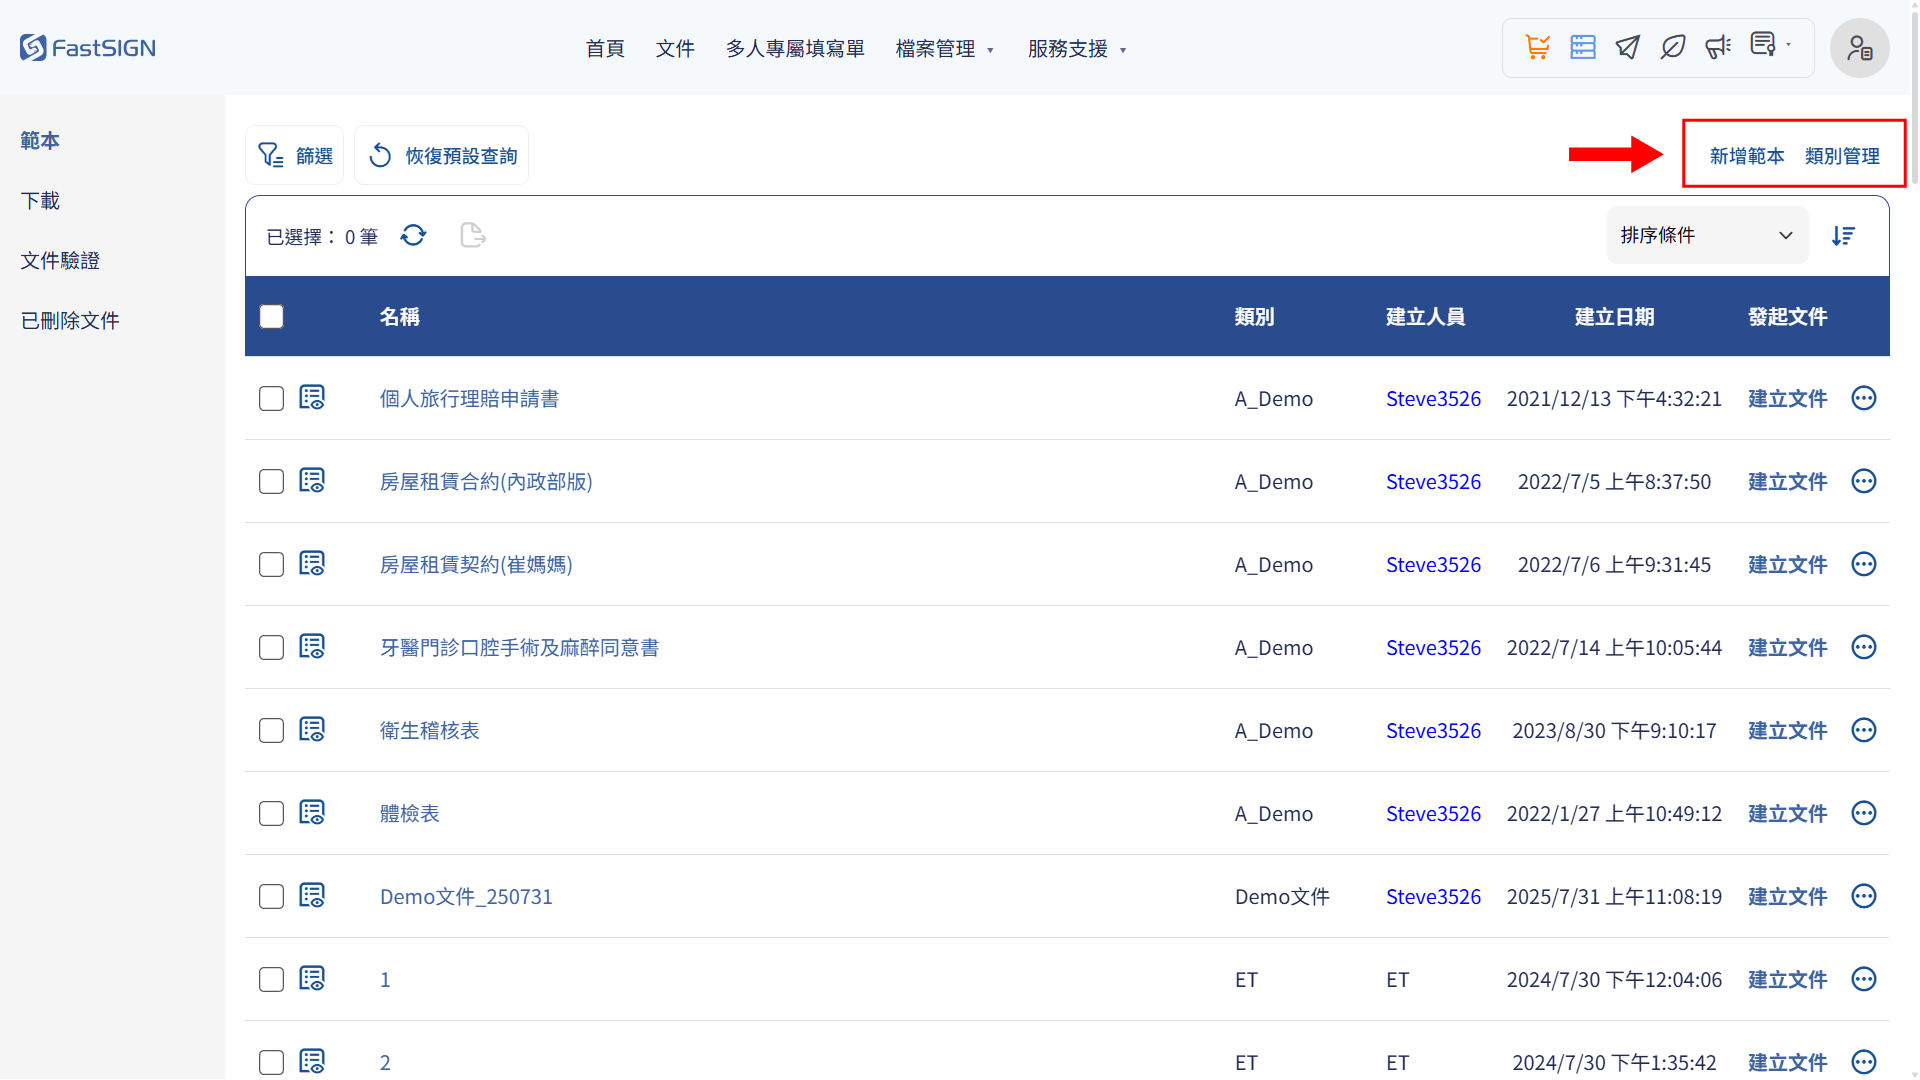Expand the 服務支援 menu
This screenshot has height=1080, width=1920.
(x=1077, y=49)
